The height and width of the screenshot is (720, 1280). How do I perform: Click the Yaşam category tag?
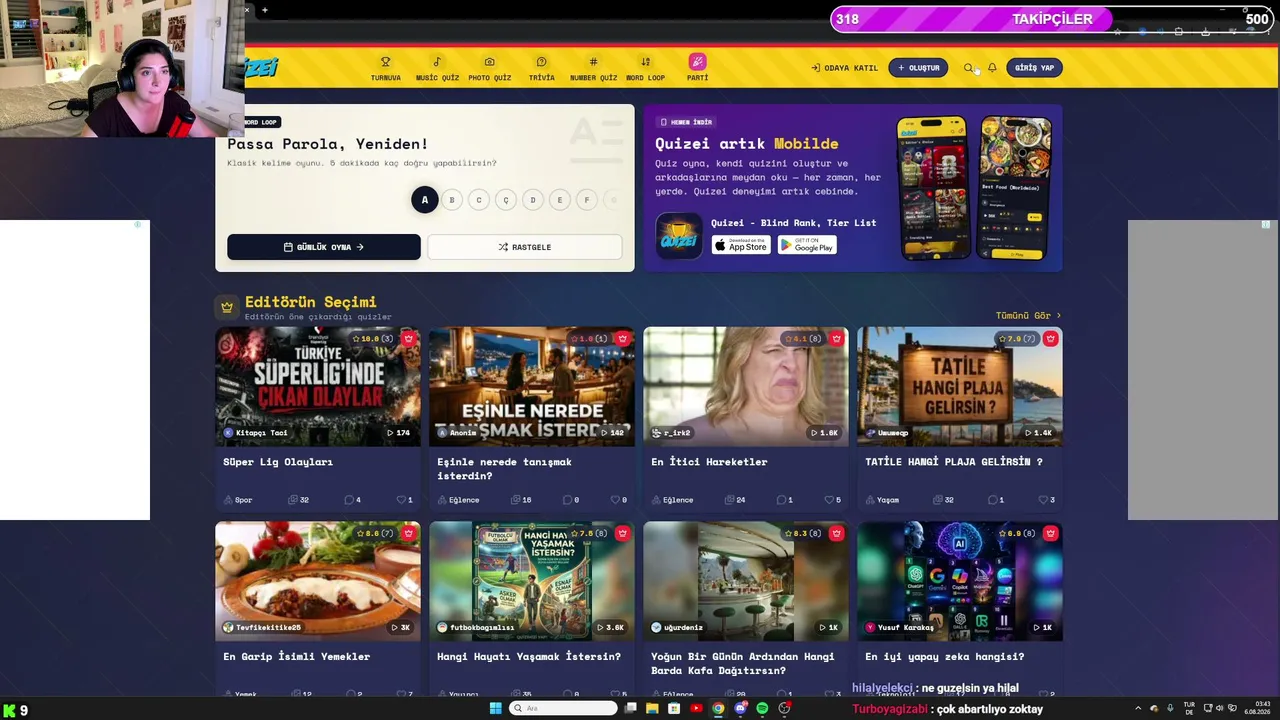(x=883, y=500)
